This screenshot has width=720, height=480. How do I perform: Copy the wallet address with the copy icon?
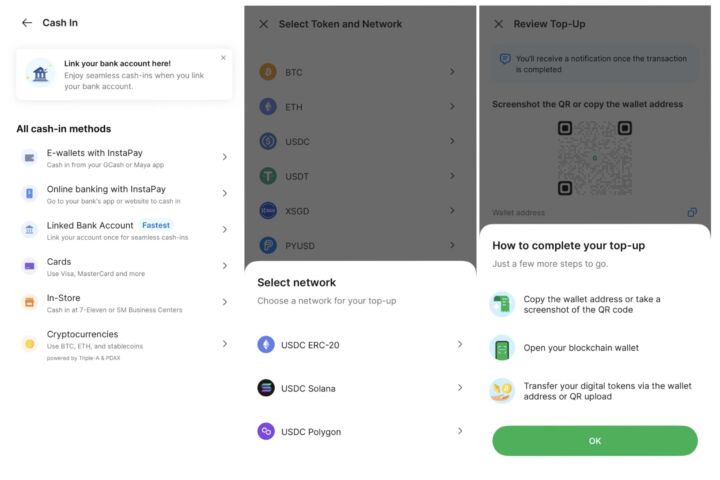pyautogui.click(x=692, y=212)
